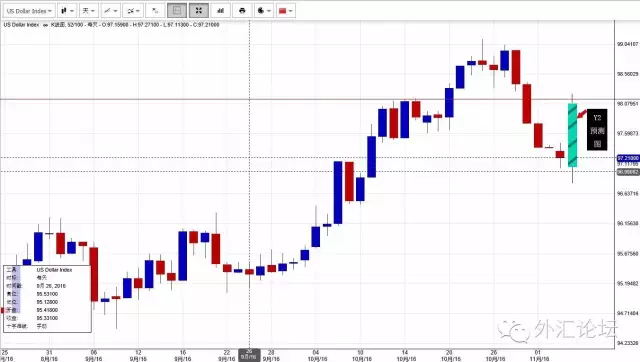Click the 95.19482 price axis label
640x362 pixels.
click(627, 283)
